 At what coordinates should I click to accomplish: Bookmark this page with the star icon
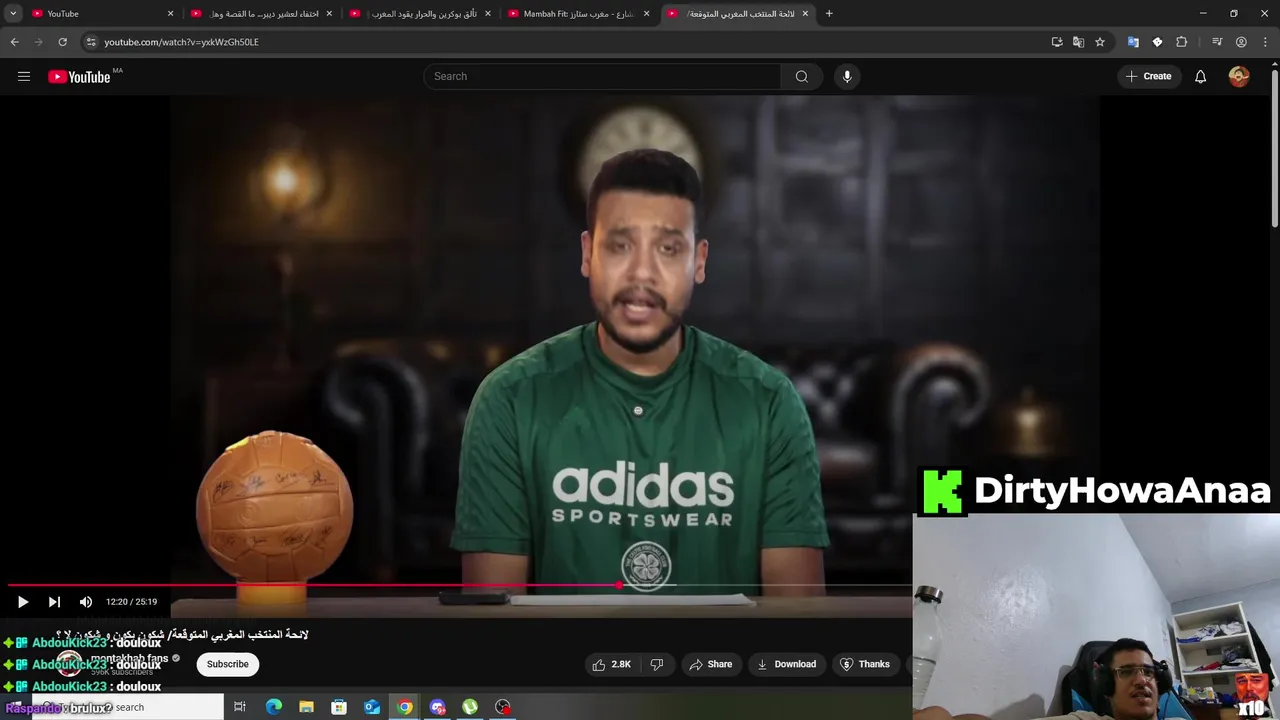coord(1100,42)
